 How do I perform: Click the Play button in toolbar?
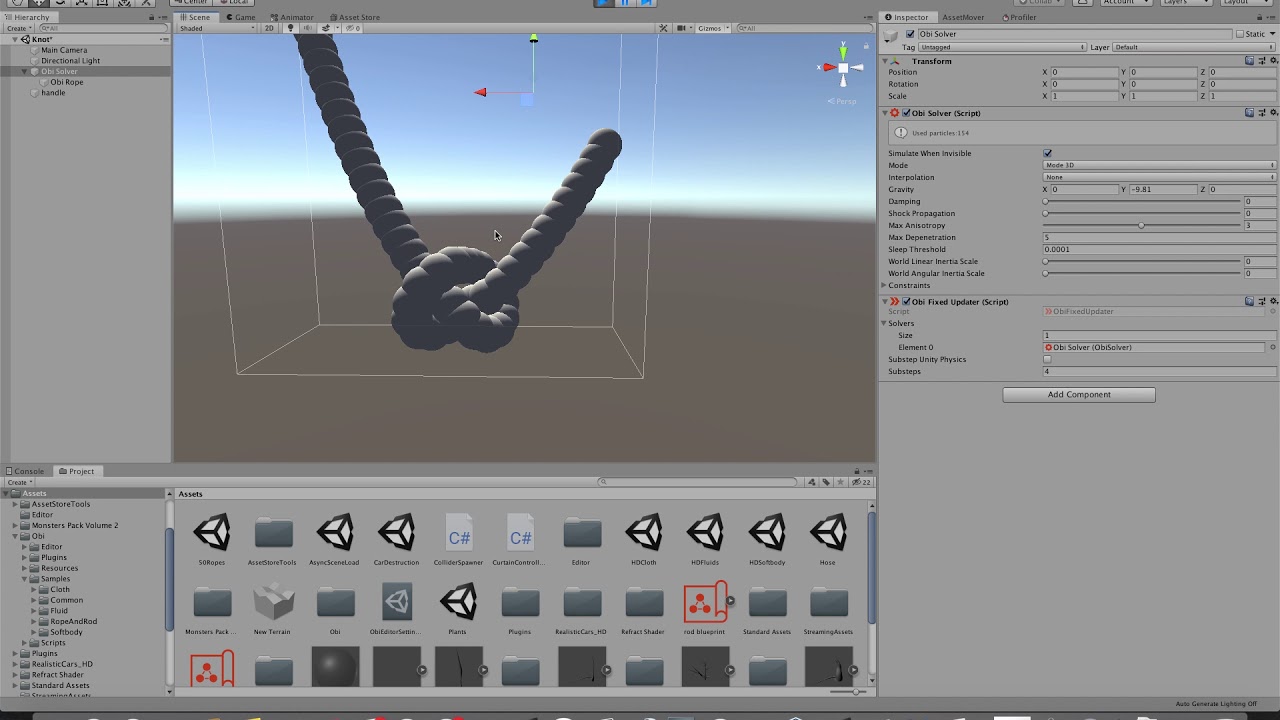tap(604, 3)
